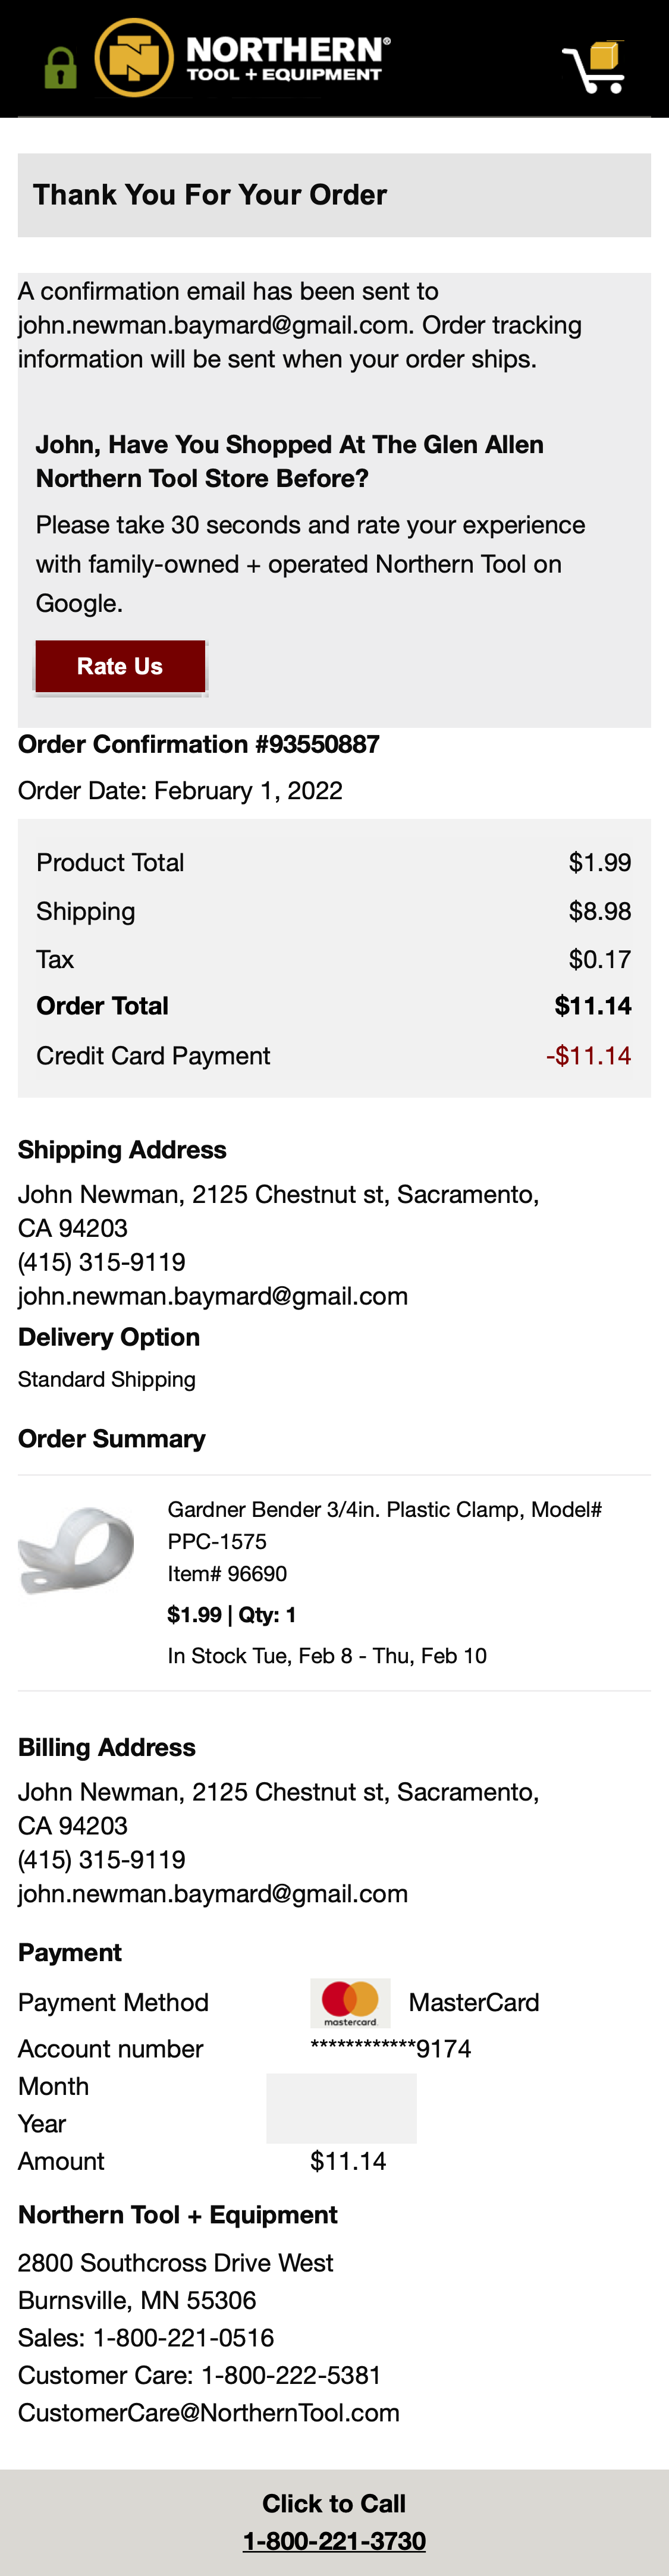Open the shopping cart icon
Screen dimensions: 669x2576
pos(595,66)
